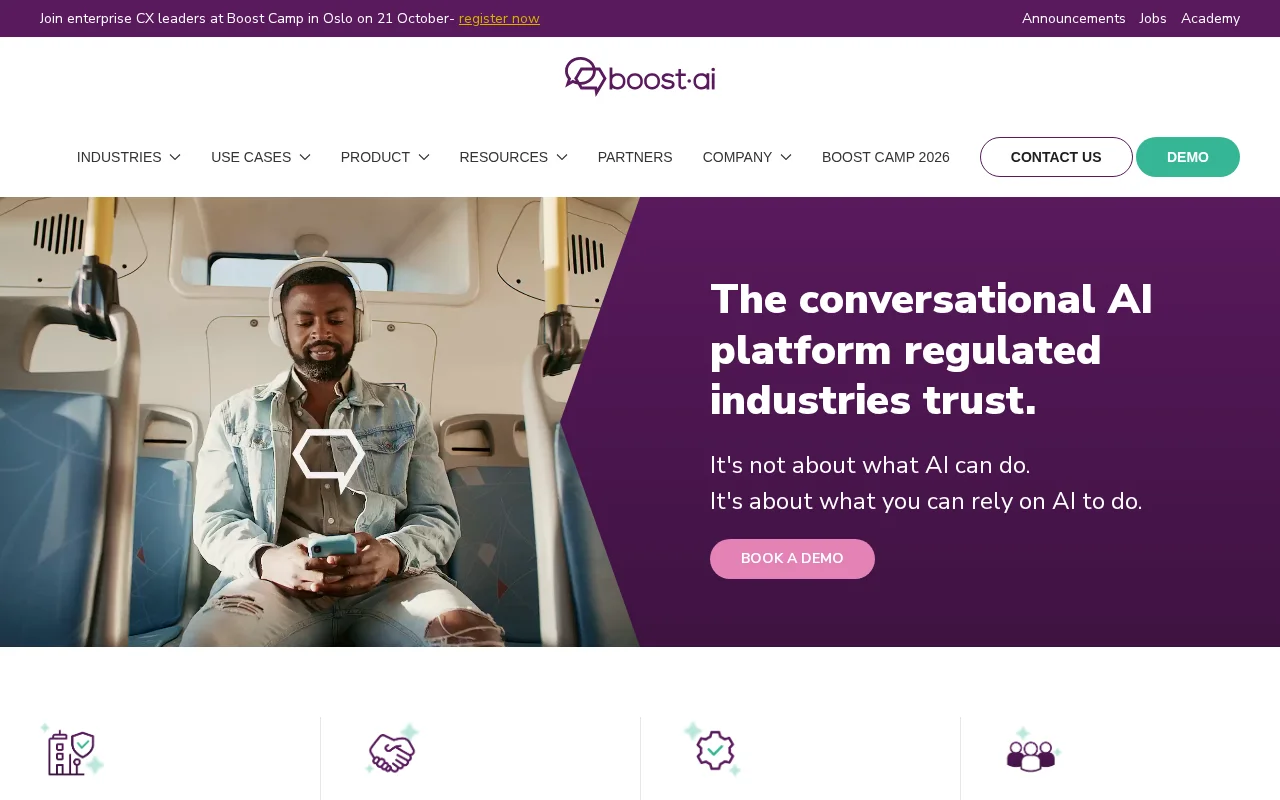Expand the Product menu chevron
The width and height of the screenshot is (1280, 800).
click(x=424, y=157)
